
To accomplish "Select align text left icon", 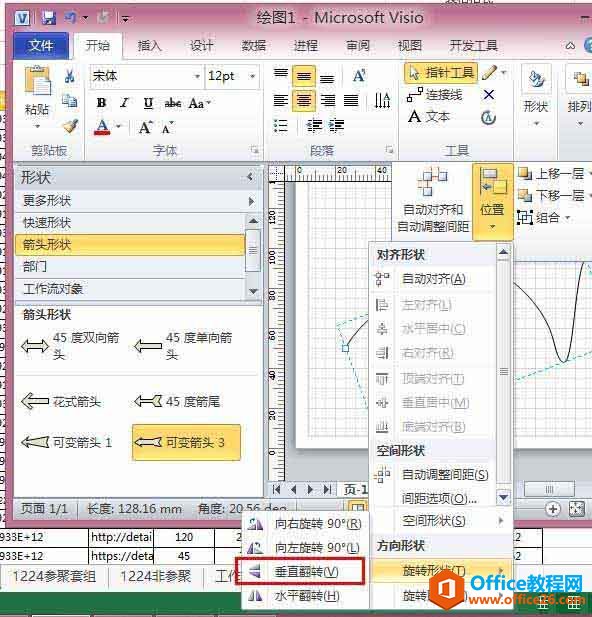I will coord(281,101).
